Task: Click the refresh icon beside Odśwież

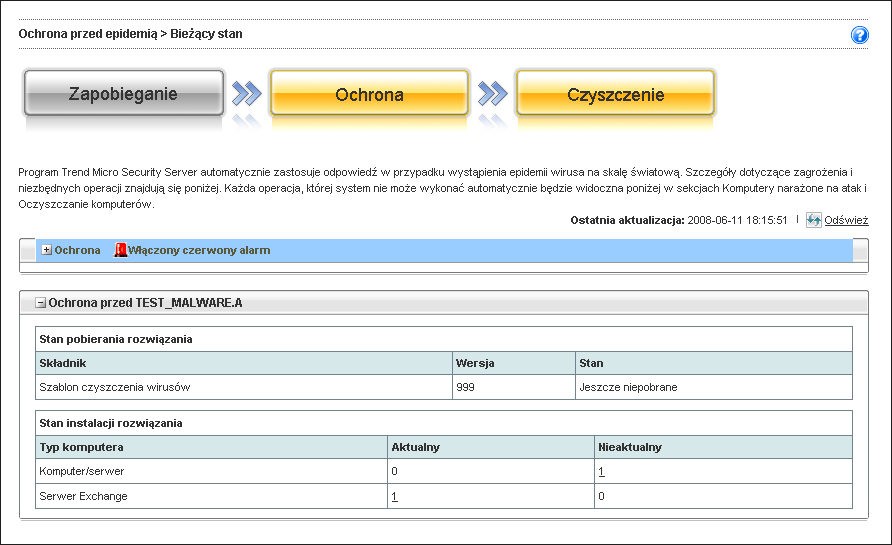Action: [813, 220]
